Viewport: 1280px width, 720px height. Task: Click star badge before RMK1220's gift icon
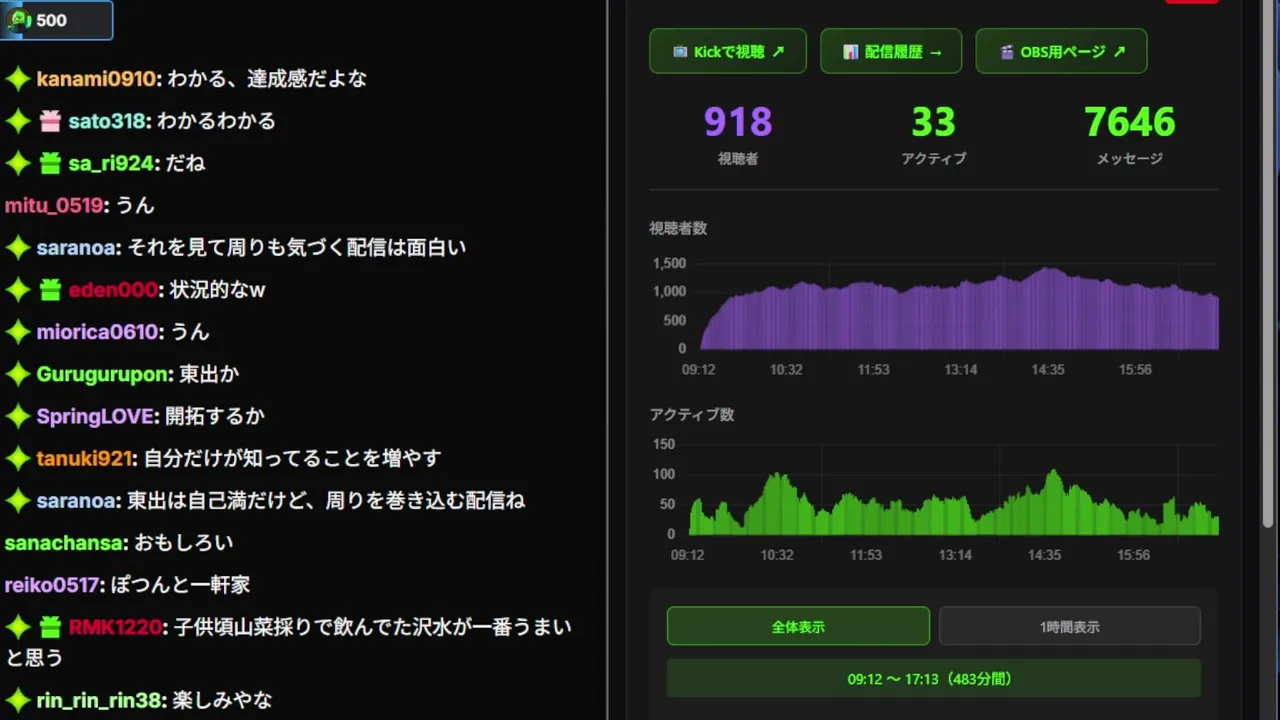[18, 627]
